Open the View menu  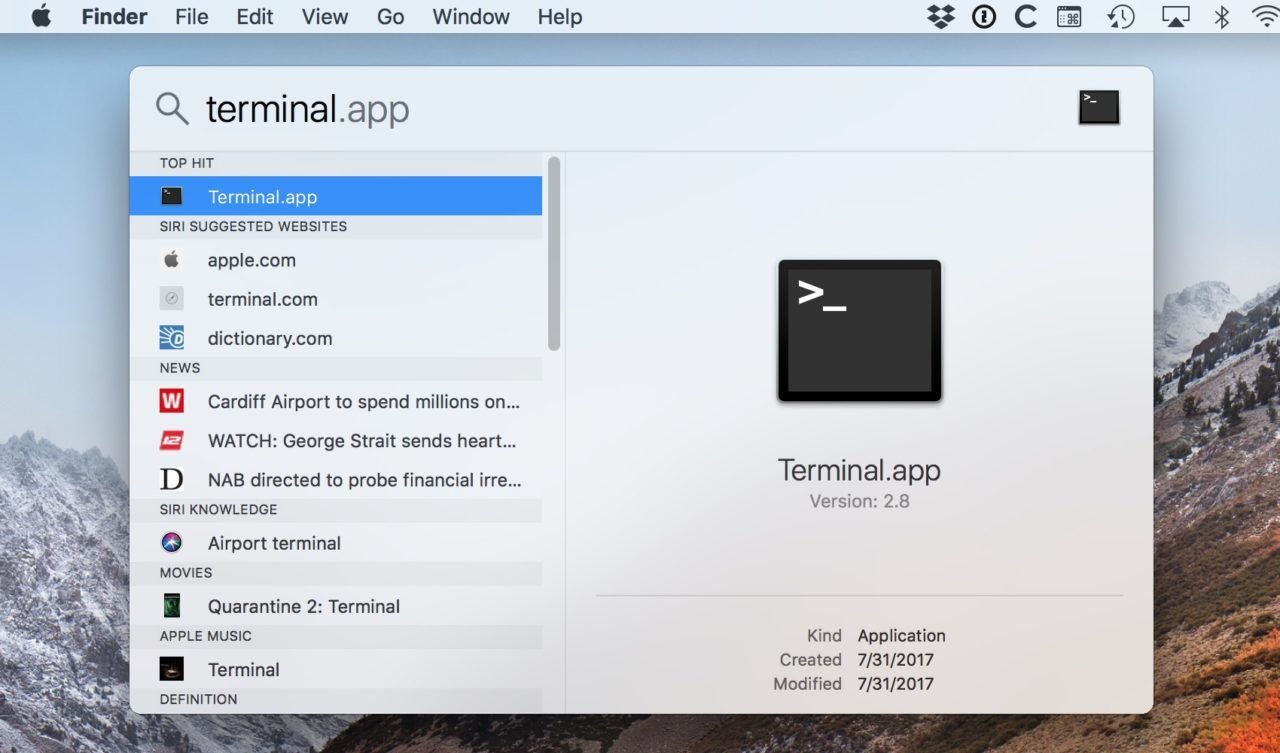(x=325, y=17)
